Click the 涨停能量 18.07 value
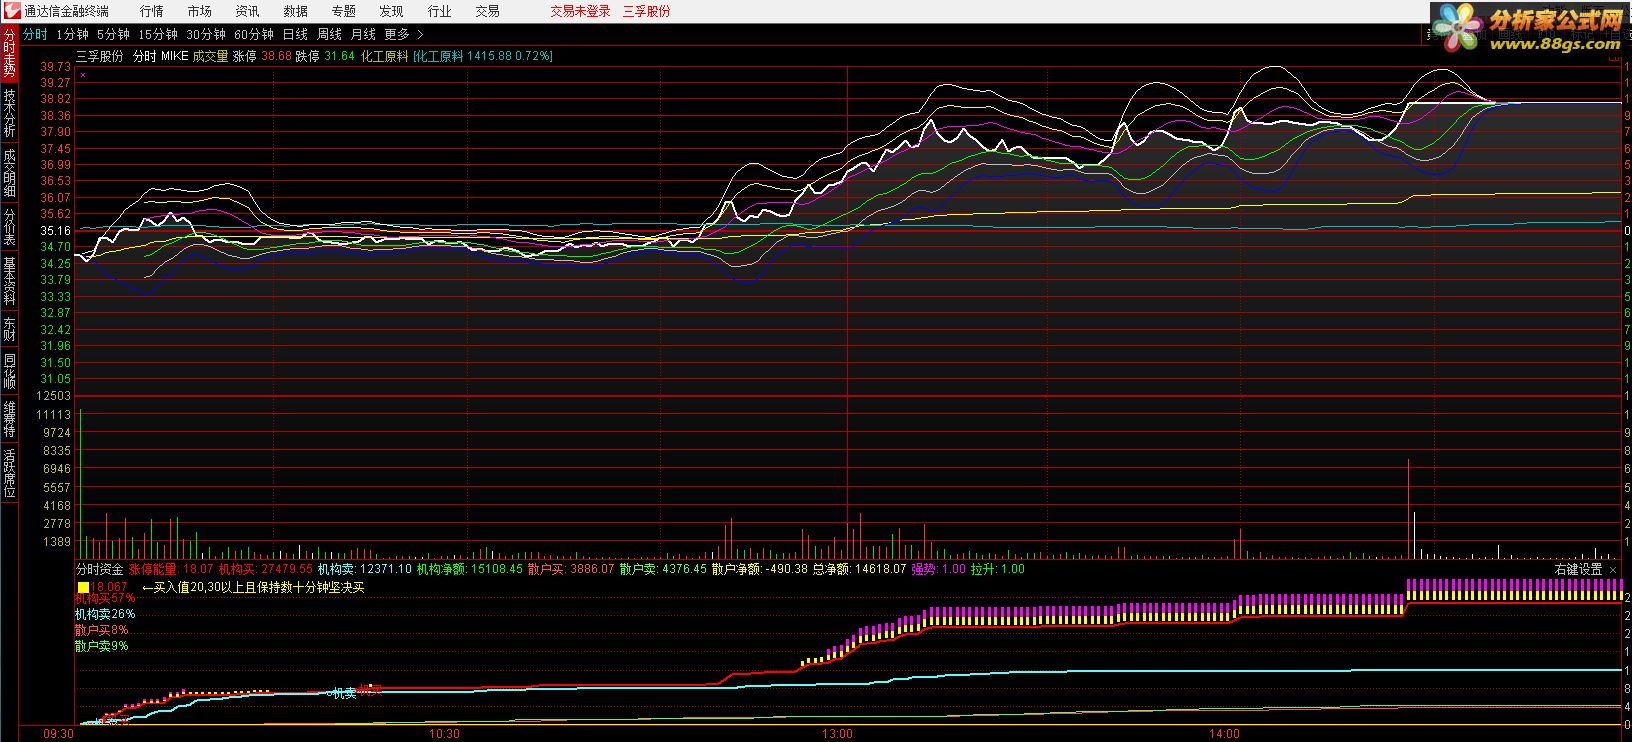This screenshot has width=1632, height=742. (171, 569)
